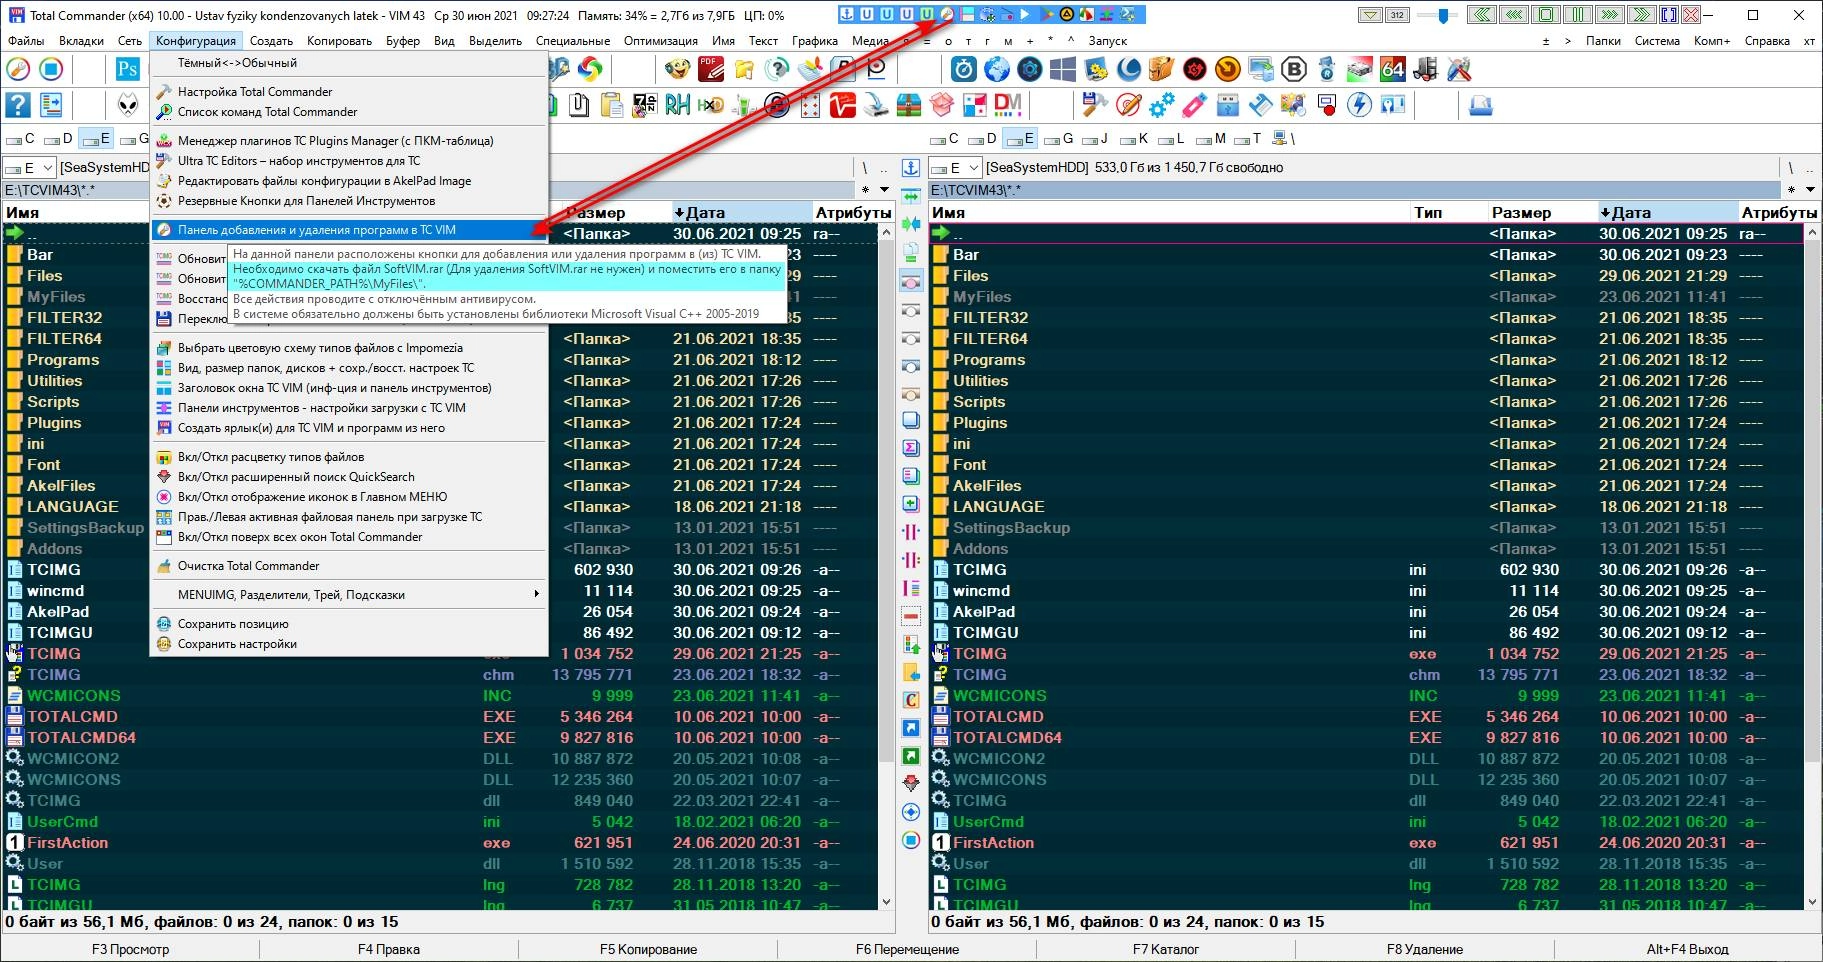
Task: Open the black 'B' hexagon toolbar icon
Action: 1294,69
